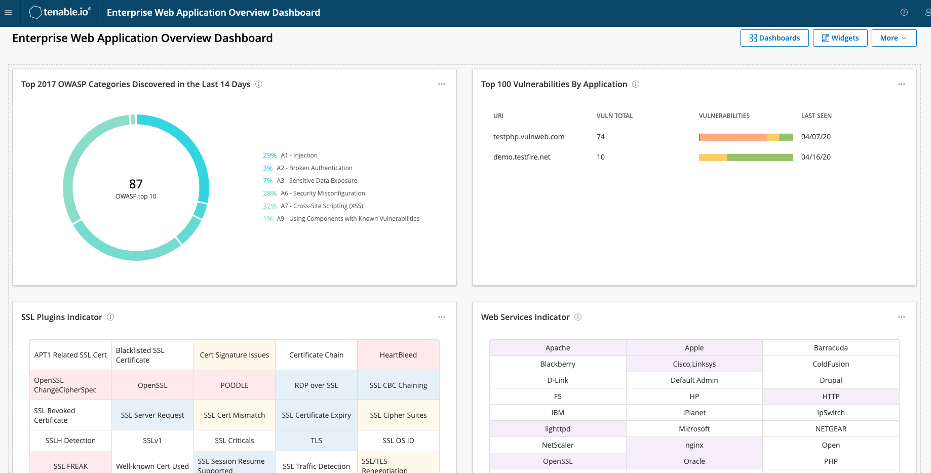Click the Cisco,Linksys web service cell
The image size is (931, 473).
pos(695,364)
